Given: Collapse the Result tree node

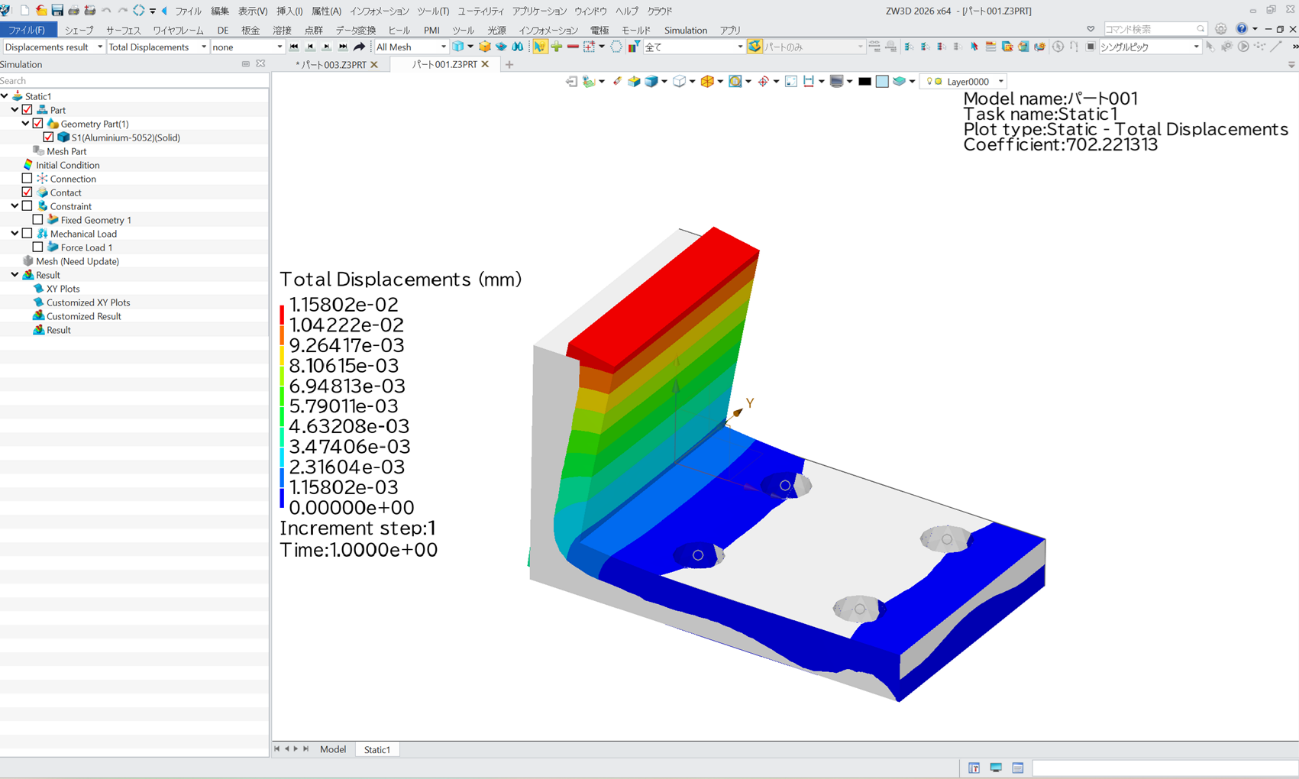Looking at the screenshot, I should pyautogui.click(x=15, y=275).
